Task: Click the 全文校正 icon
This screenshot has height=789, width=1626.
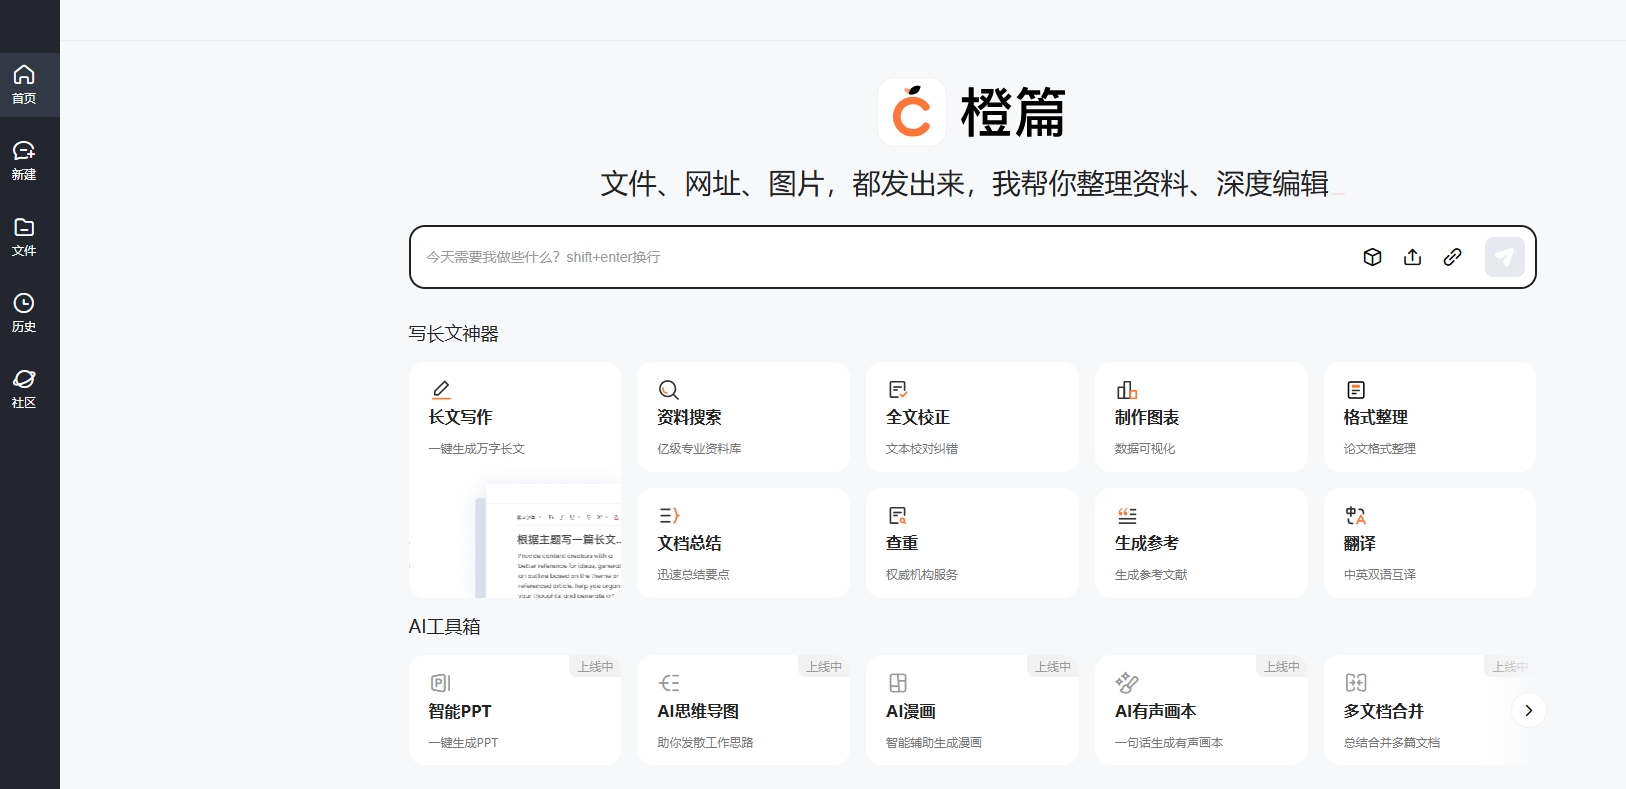Action: click(x=898, y=390)
